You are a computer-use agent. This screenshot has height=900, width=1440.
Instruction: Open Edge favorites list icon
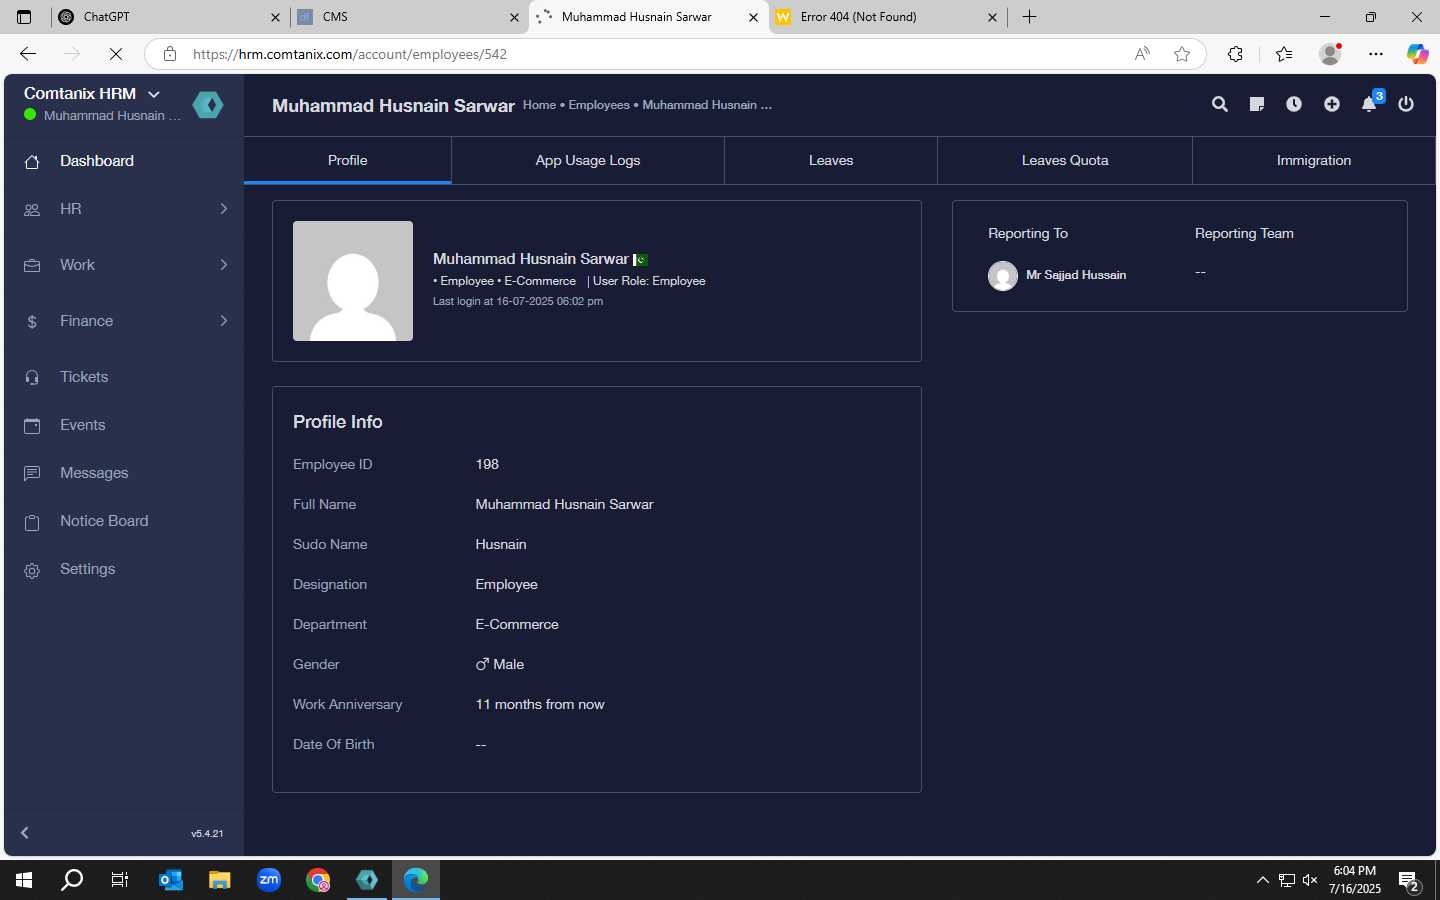coord(1284,54)
